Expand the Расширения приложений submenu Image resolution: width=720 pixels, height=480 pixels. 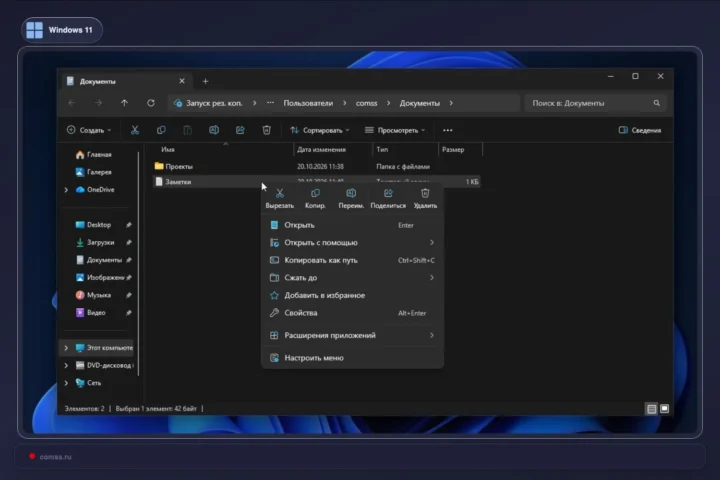pyautogui.click(x=352, y=335)
